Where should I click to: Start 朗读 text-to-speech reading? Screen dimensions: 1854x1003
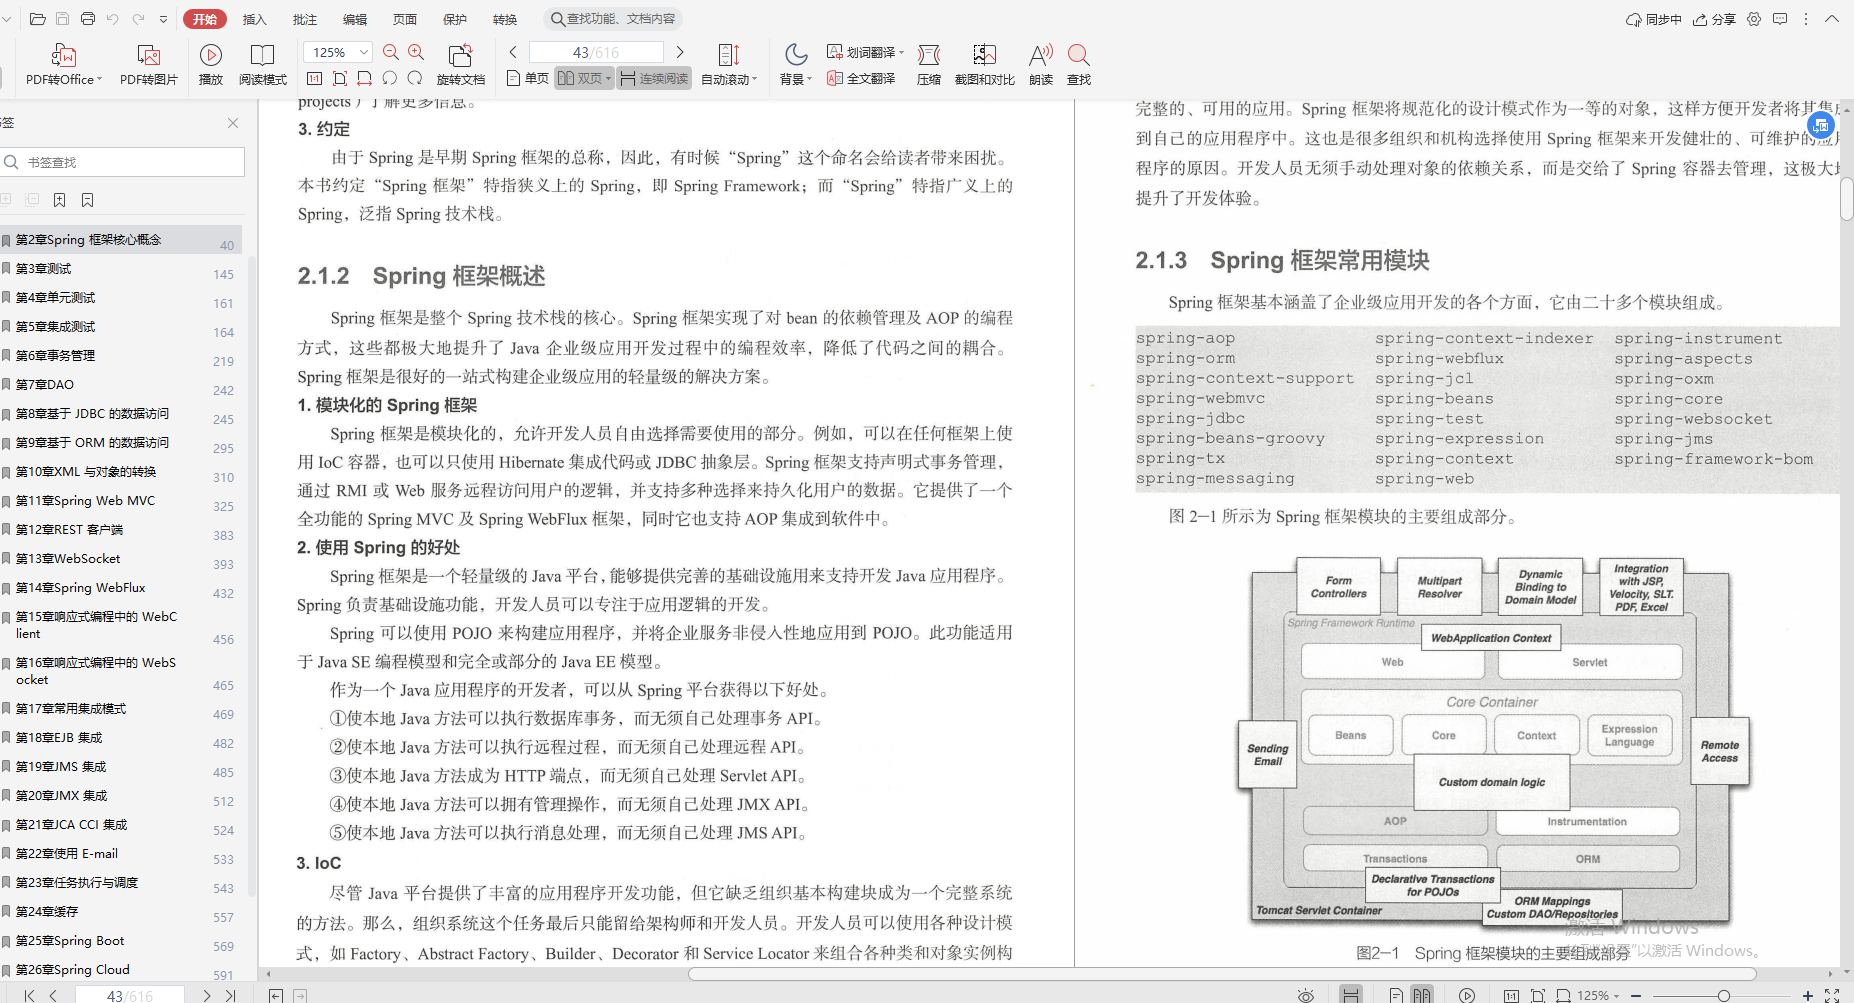click(x=1040, y=63)
